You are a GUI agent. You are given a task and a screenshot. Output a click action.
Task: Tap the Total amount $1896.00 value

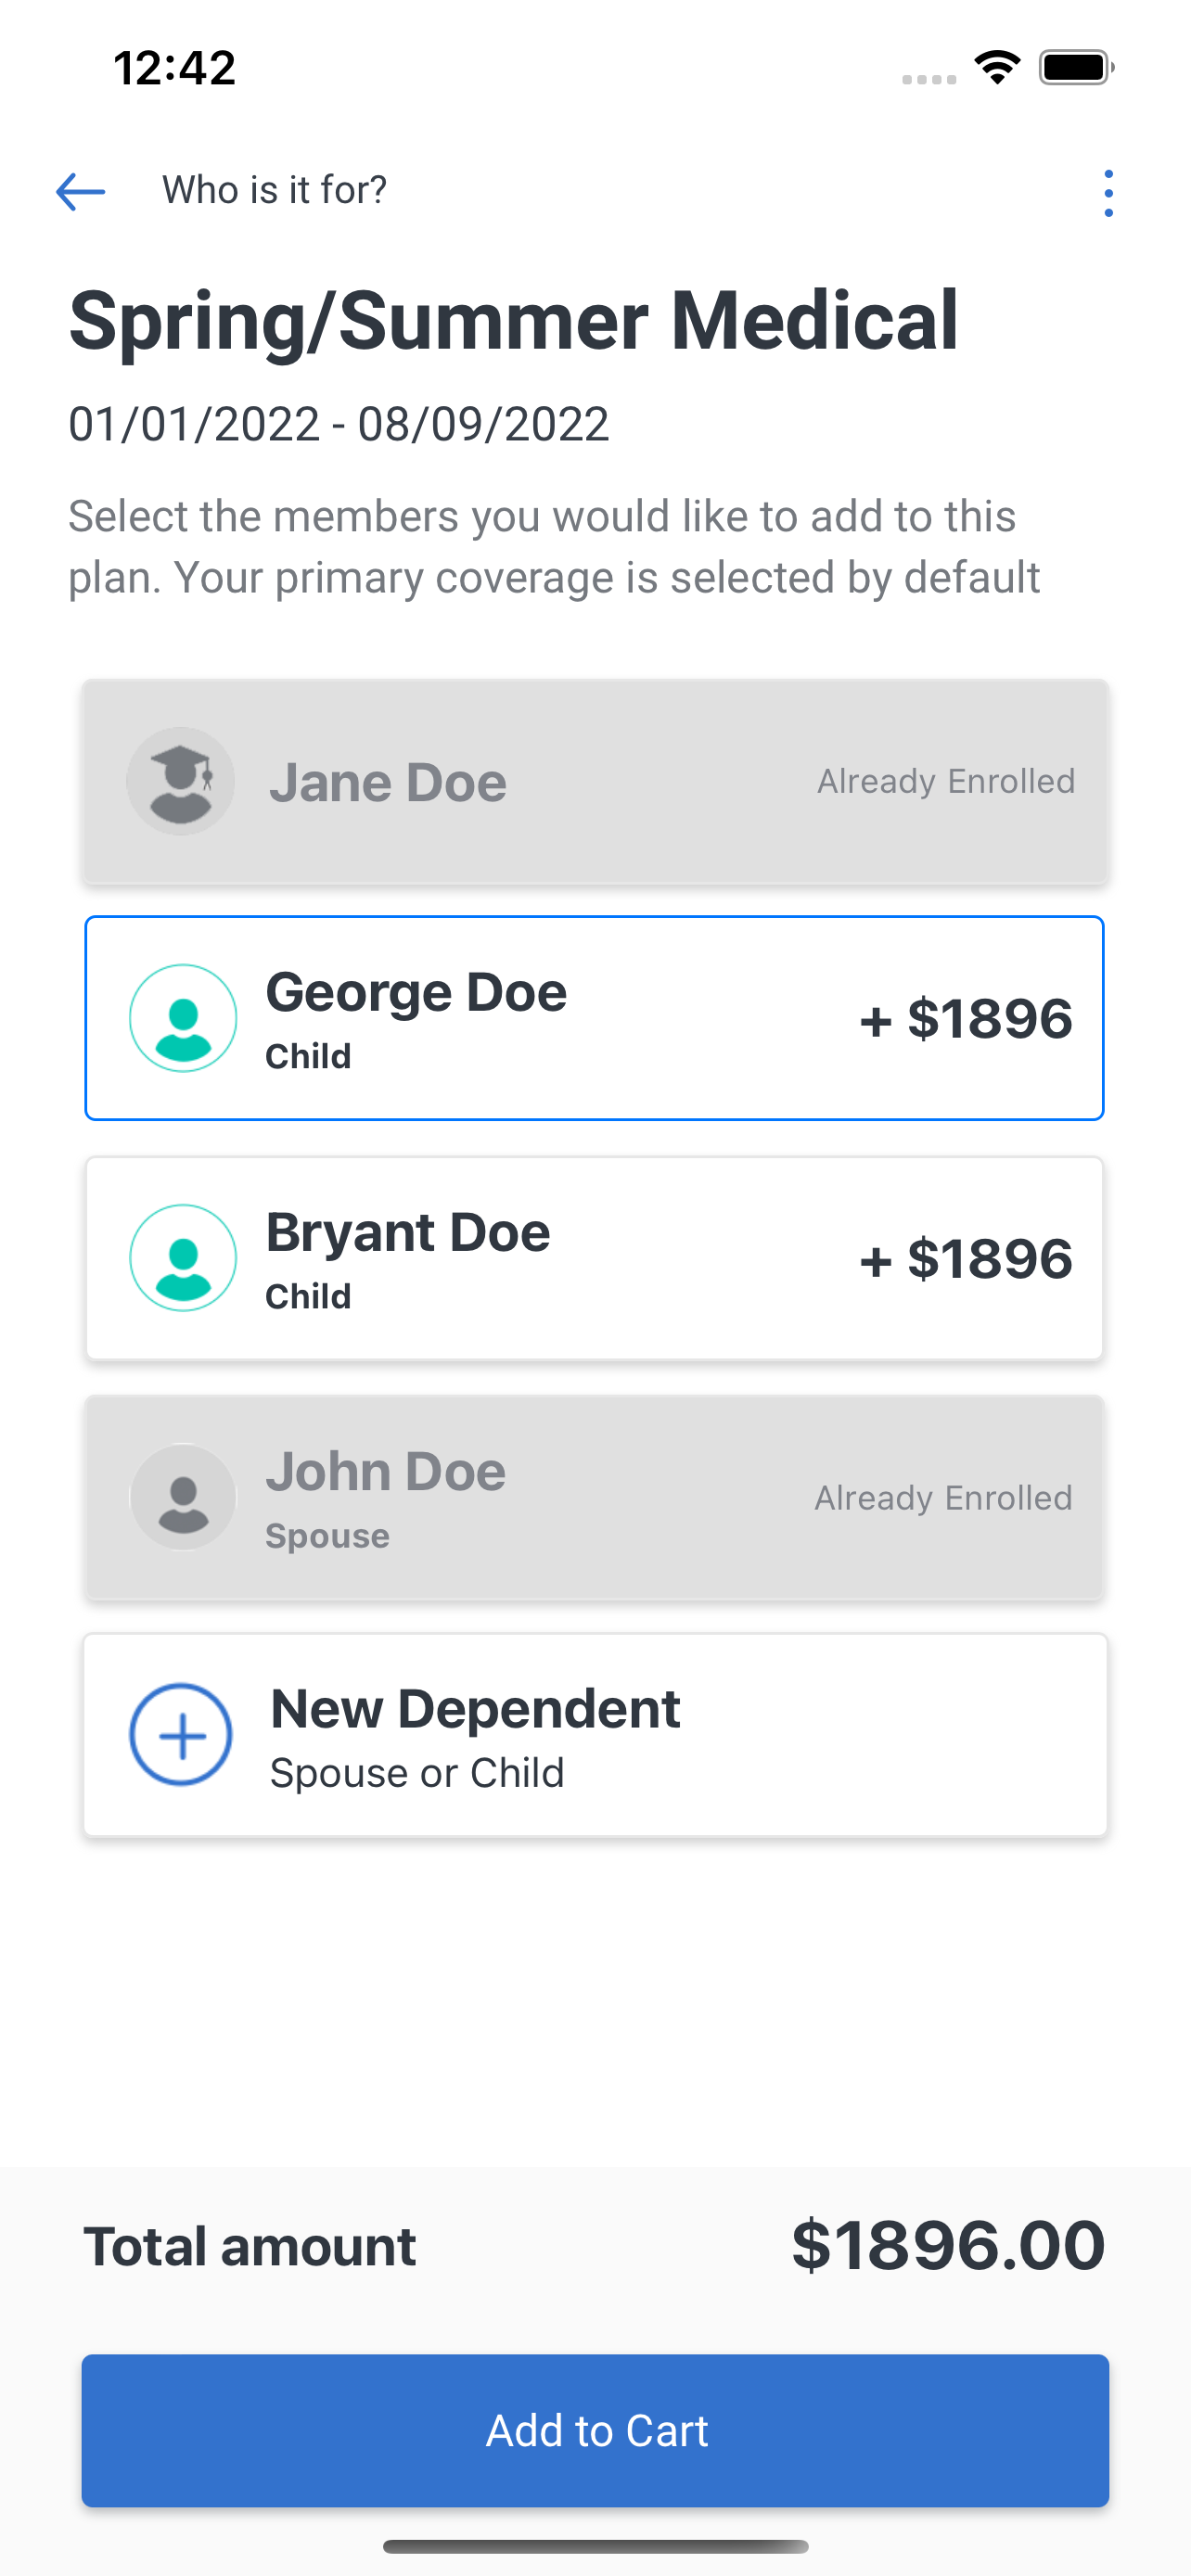coord(948,2245)
